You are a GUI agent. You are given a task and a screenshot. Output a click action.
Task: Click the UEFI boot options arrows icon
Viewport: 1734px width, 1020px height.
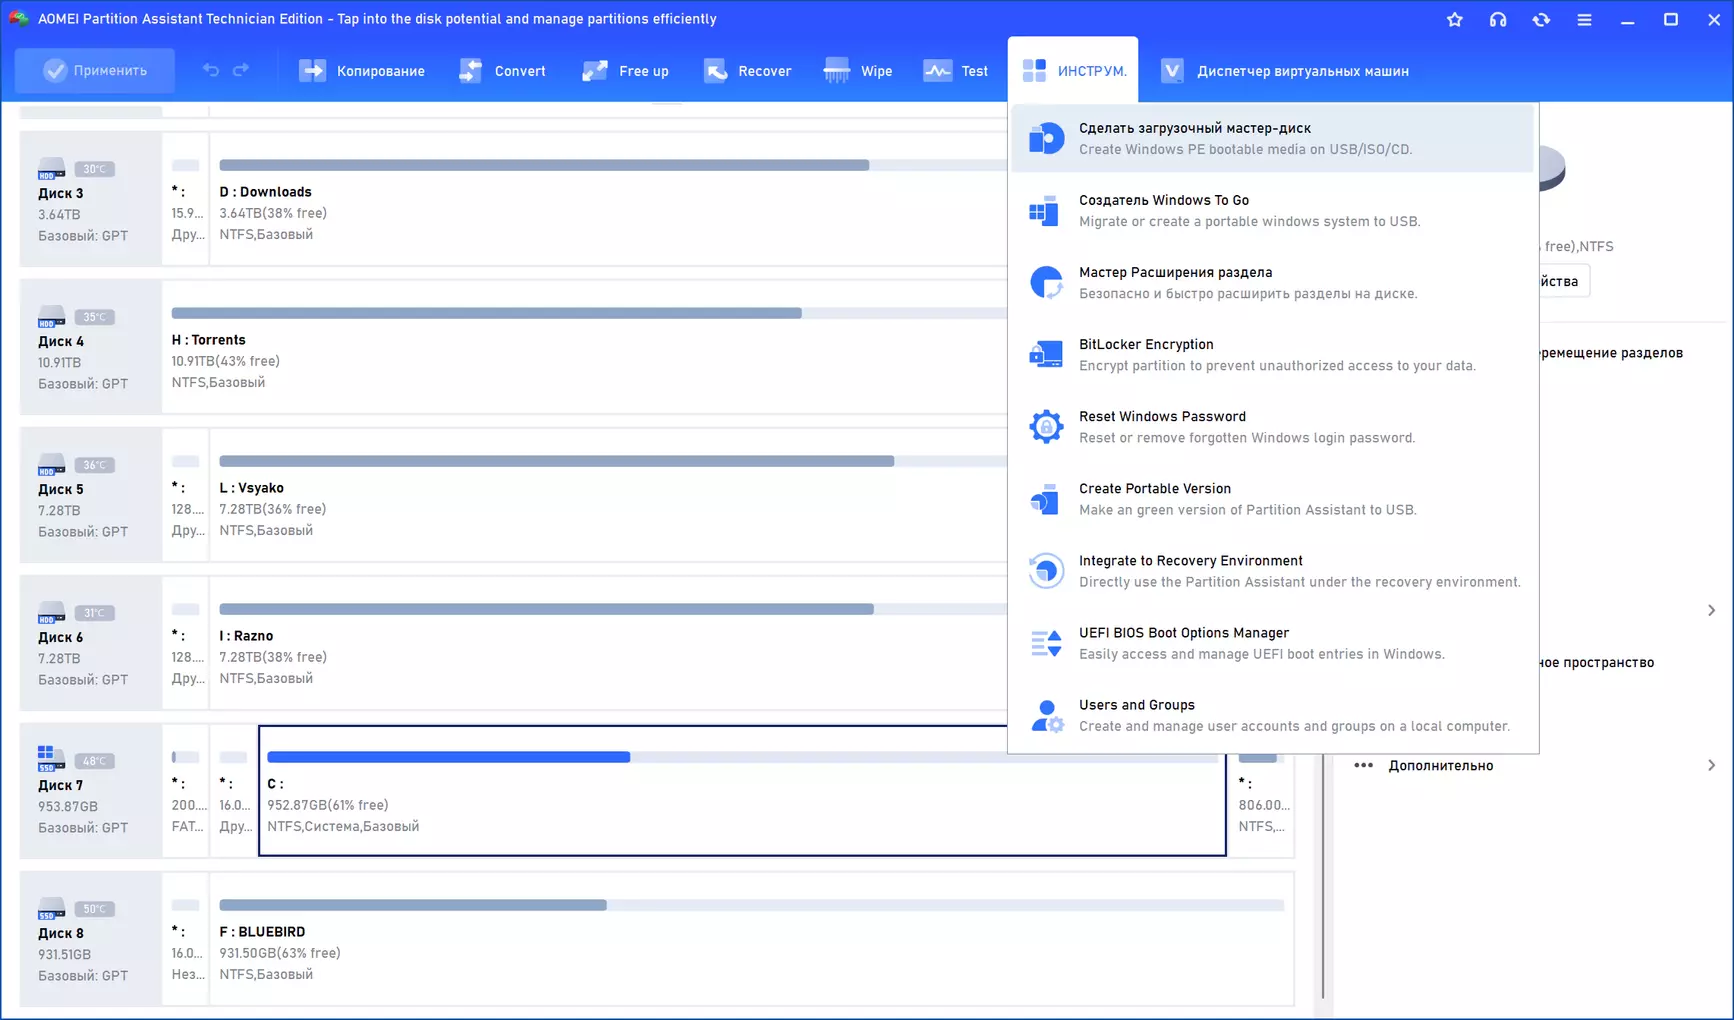1046,643
